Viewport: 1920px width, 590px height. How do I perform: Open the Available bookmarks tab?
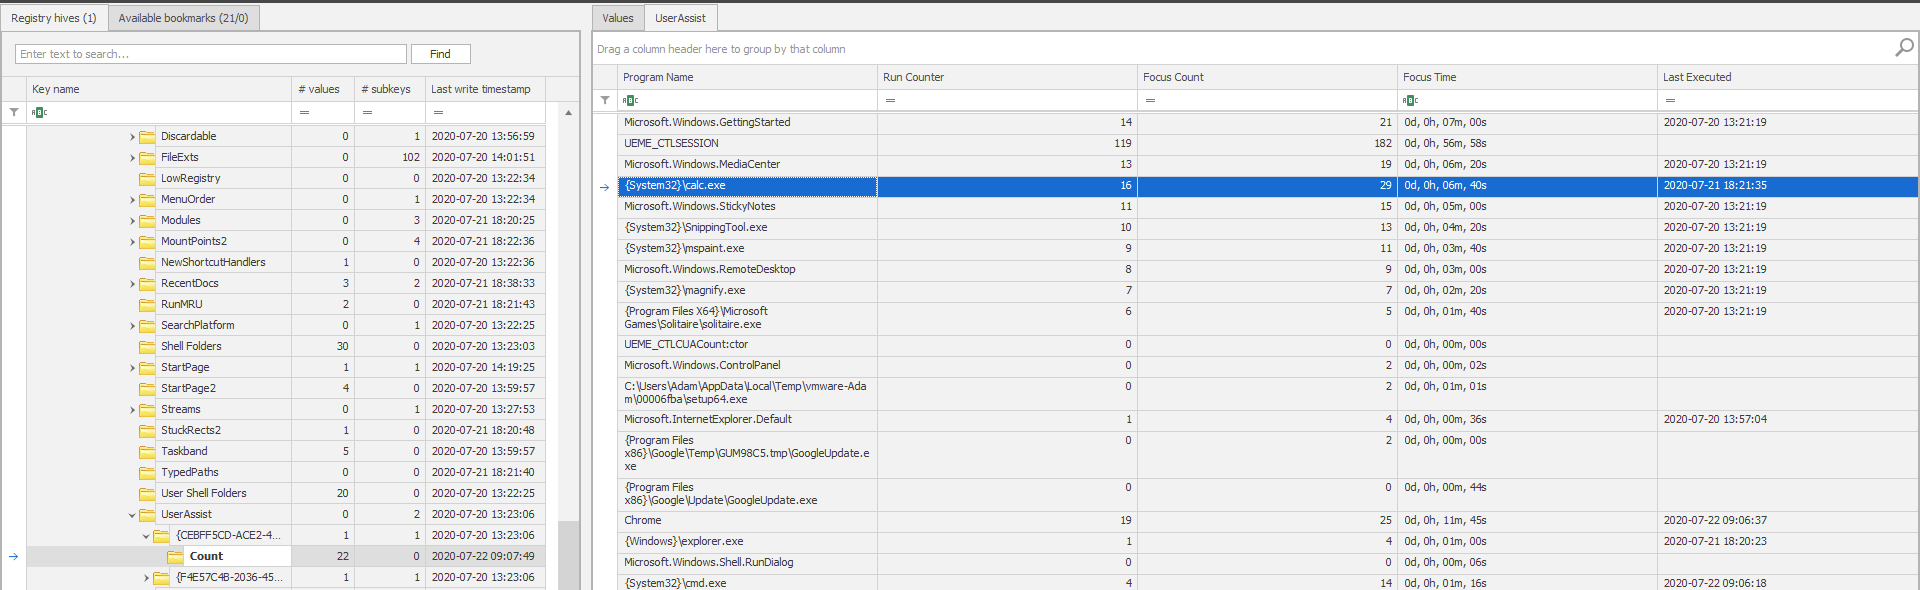point(183,18)
